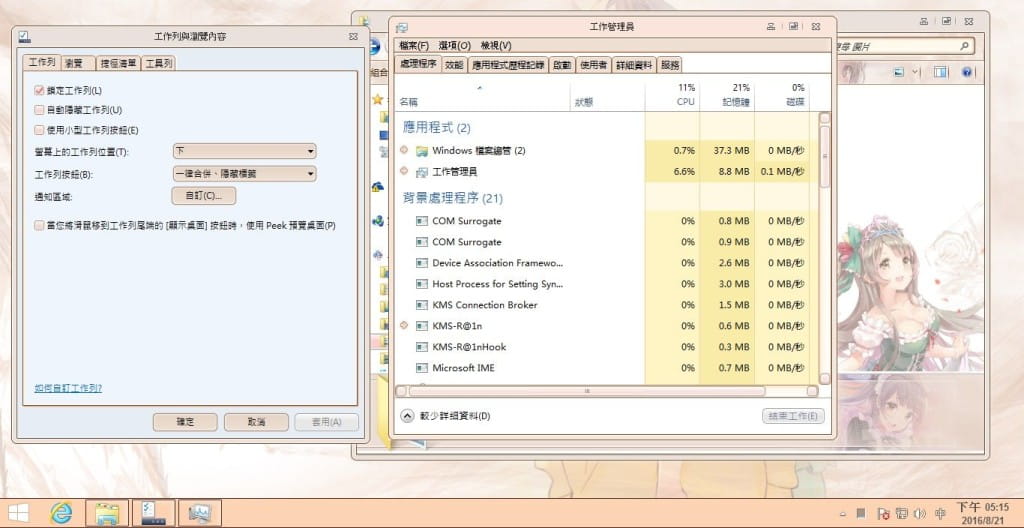The width and height of the screenshot is (1024, 528).
Task: Click 確定 button in properties dialog
Action: click(x=185, y=422)
